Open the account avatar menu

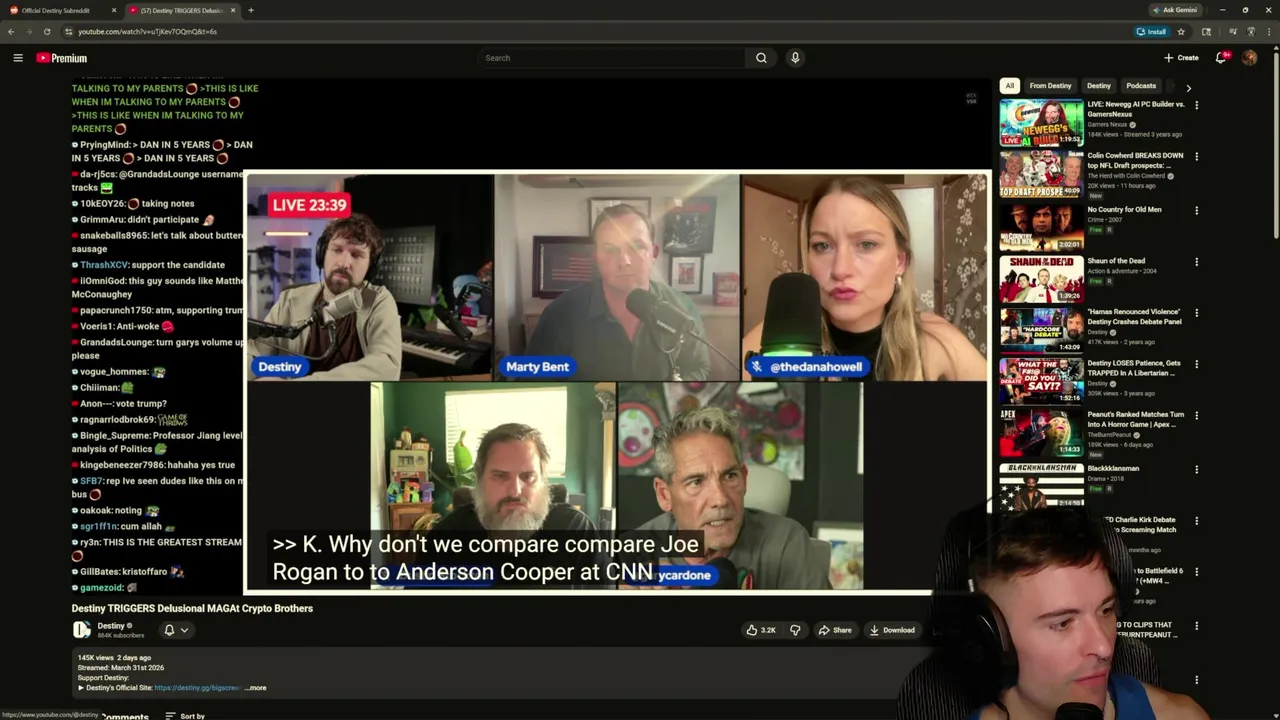pyautogui.click(x=1250, y=58)
